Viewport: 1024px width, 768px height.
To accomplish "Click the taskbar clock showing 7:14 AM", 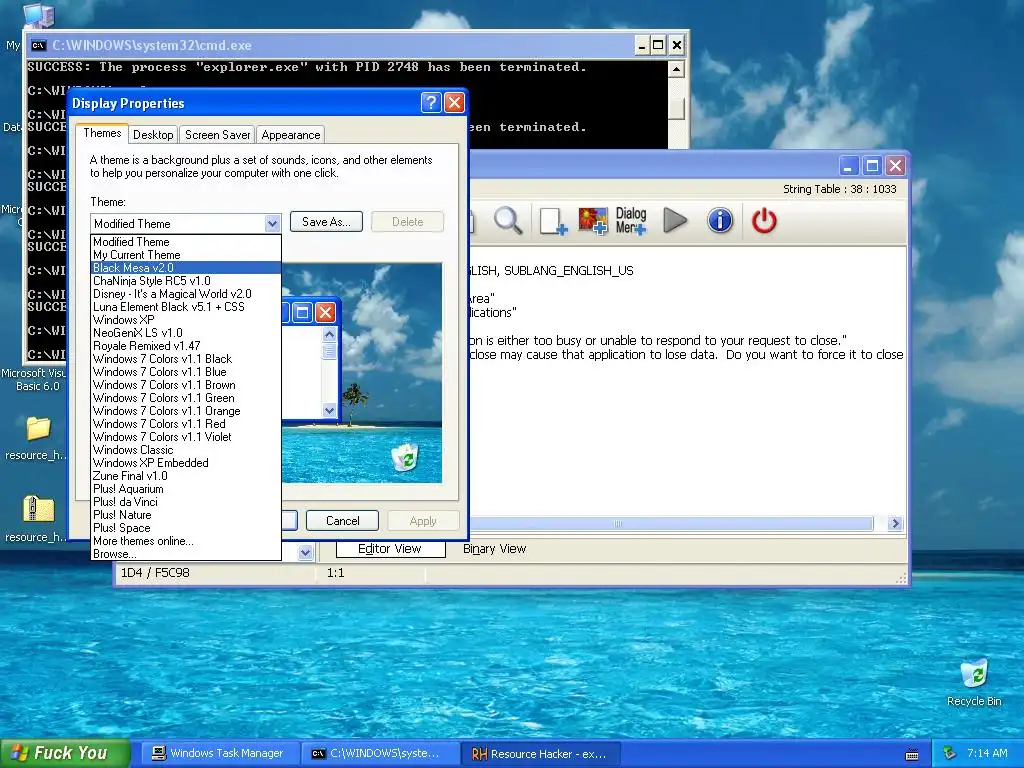I will pos(987,753).
